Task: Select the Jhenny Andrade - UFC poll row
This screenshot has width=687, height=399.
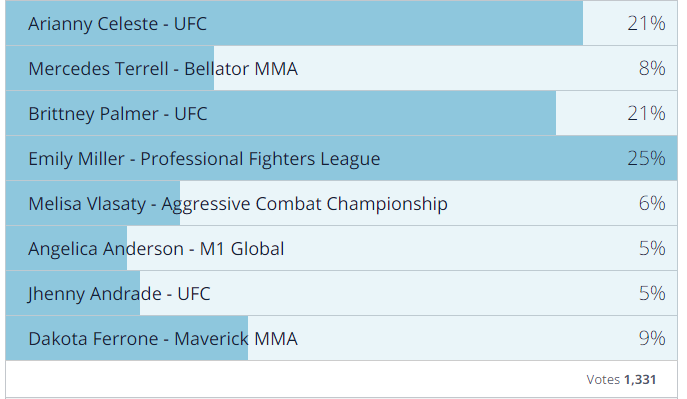Action: tap(341, 293)
